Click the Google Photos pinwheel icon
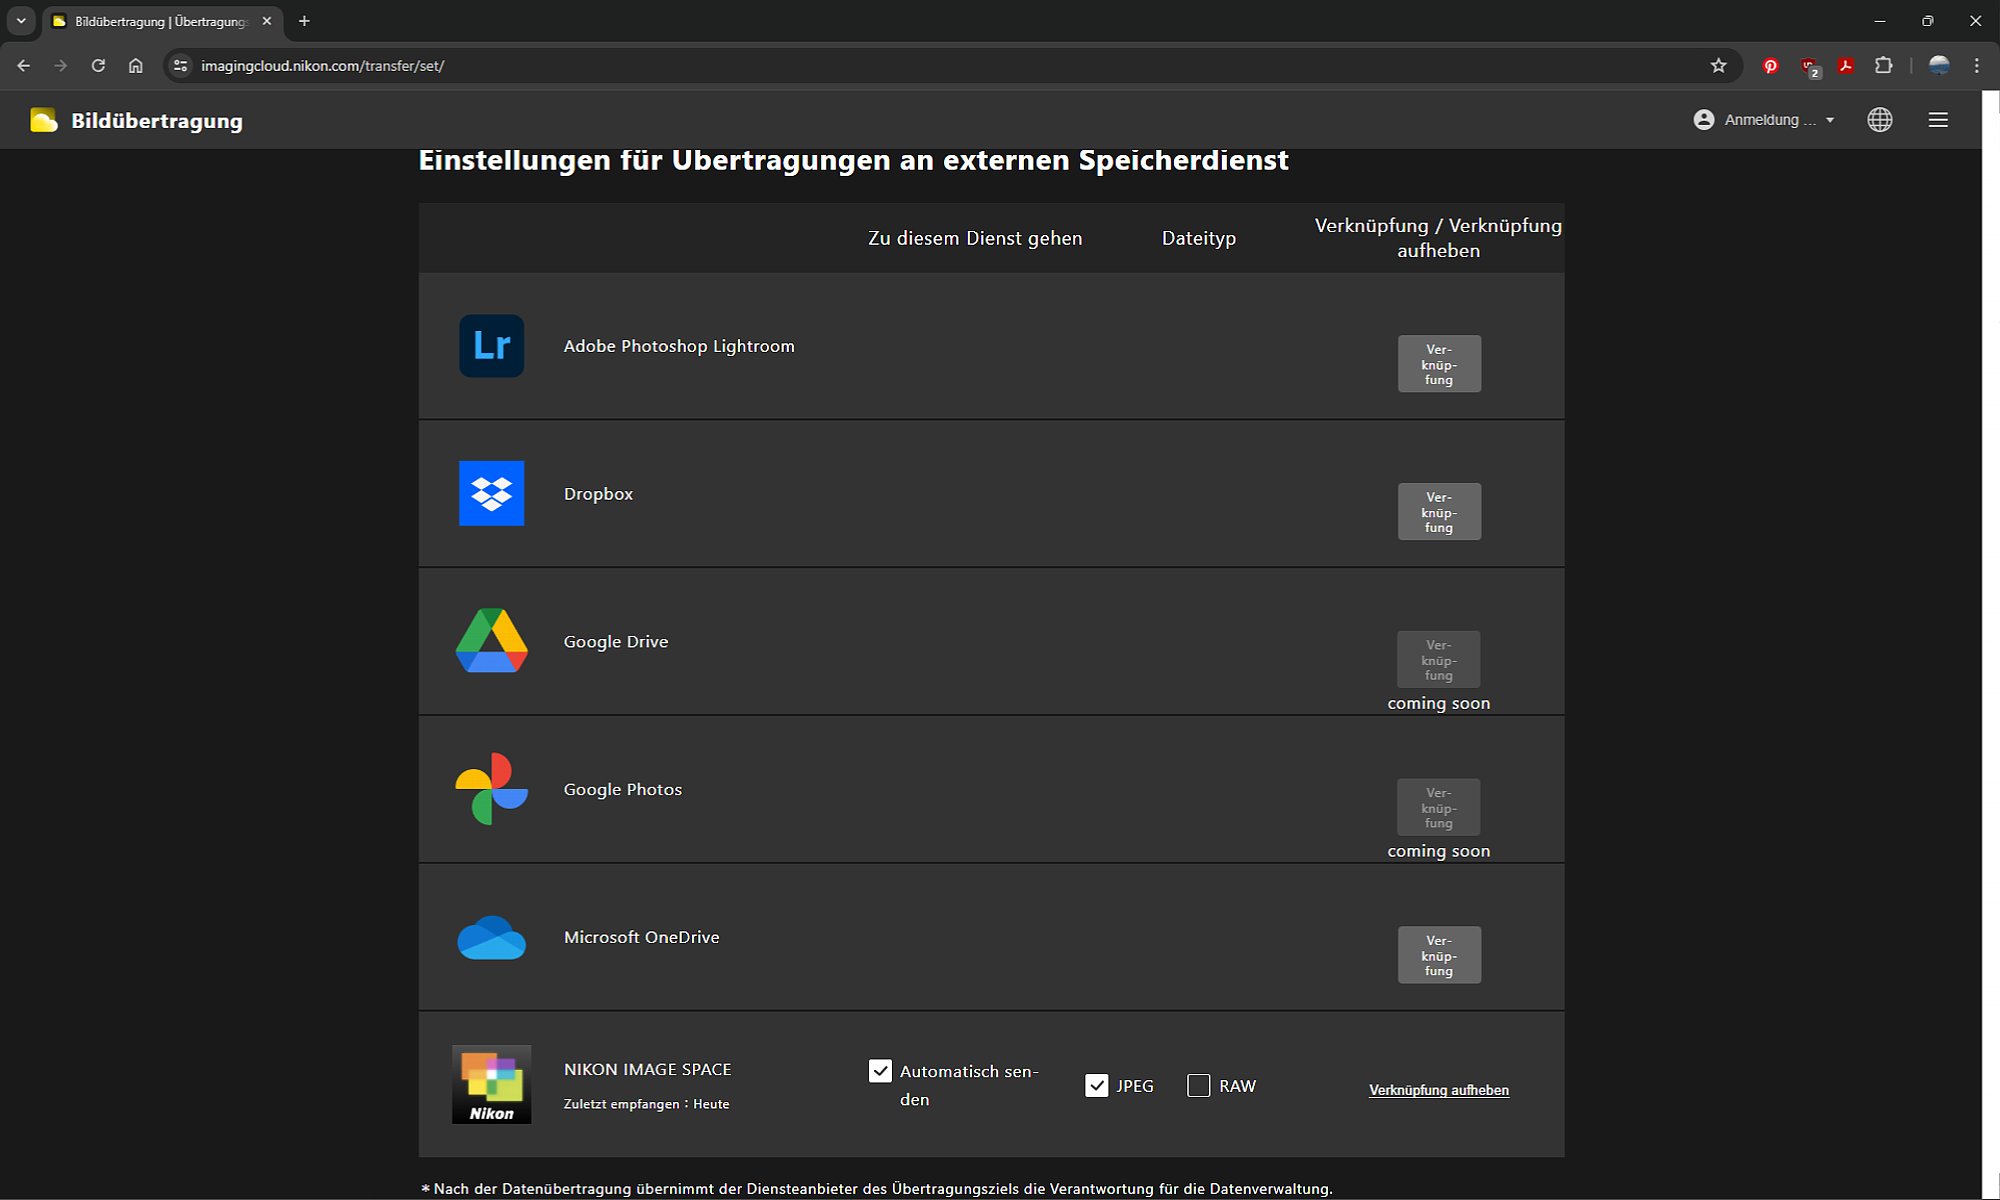This screenshot has width=2000, height=1200. pyautogui.click(x=491, y=789)
